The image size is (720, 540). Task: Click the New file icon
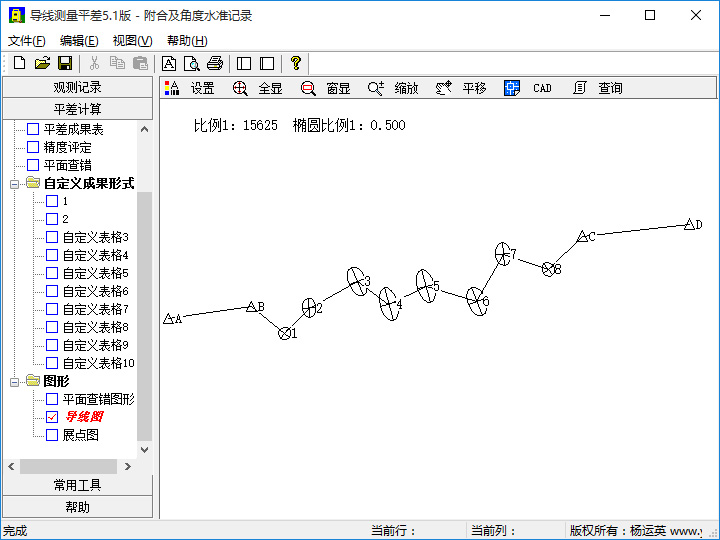(x=19, y=63)
